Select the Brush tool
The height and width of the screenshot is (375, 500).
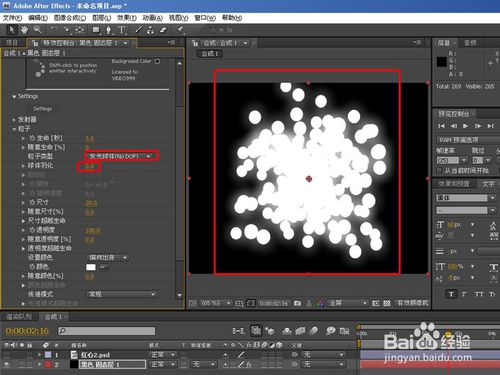(x=138, y=30)
